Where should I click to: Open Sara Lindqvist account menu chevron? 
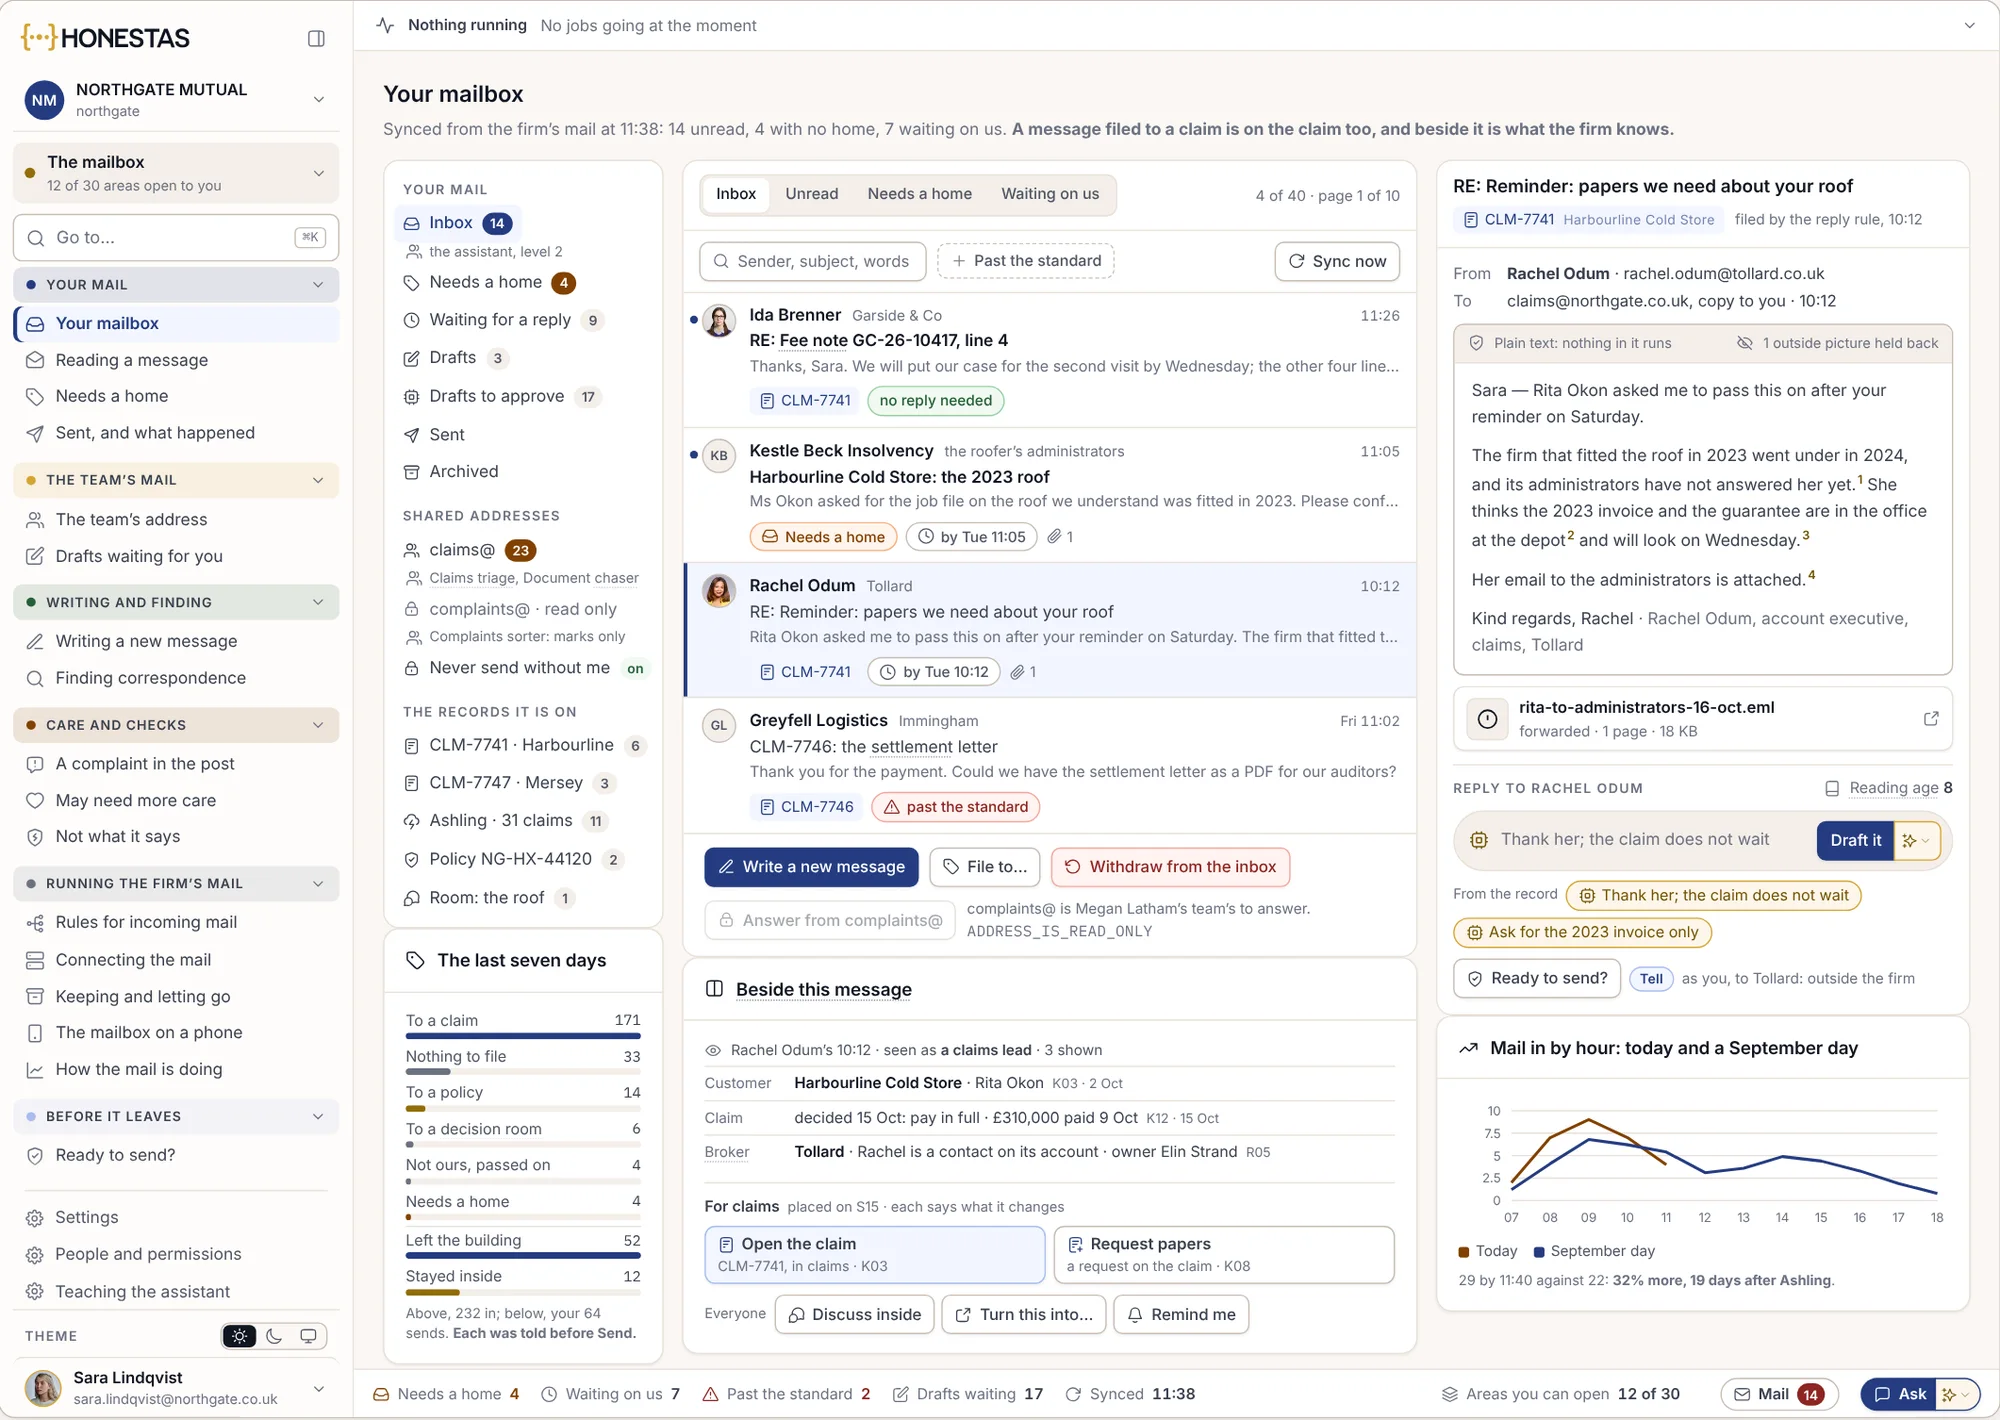click(x=318, y=1388)
